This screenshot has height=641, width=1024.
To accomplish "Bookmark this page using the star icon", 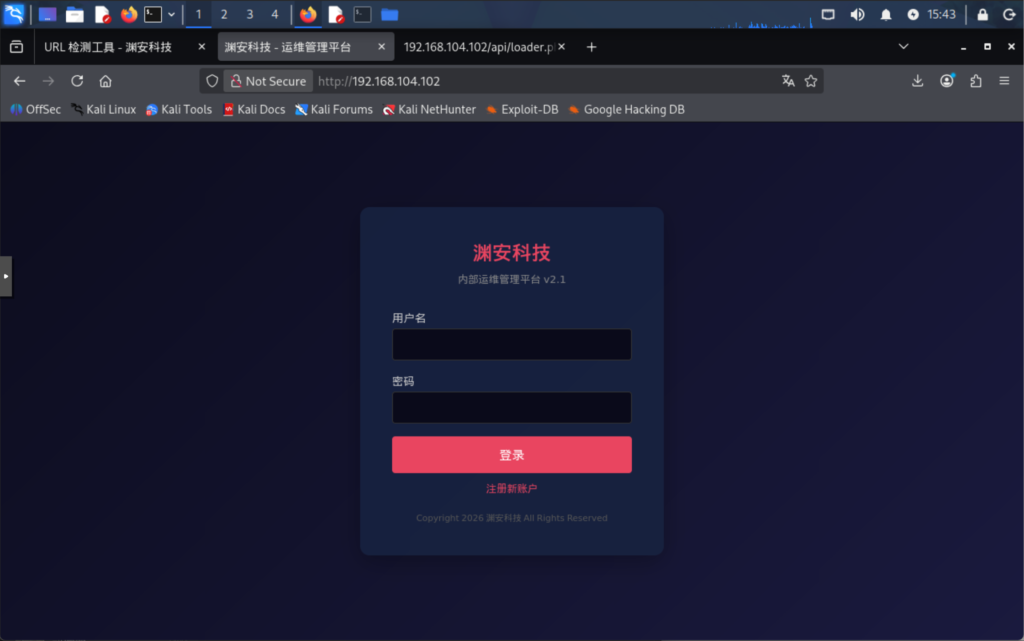I will click(811, 81).
